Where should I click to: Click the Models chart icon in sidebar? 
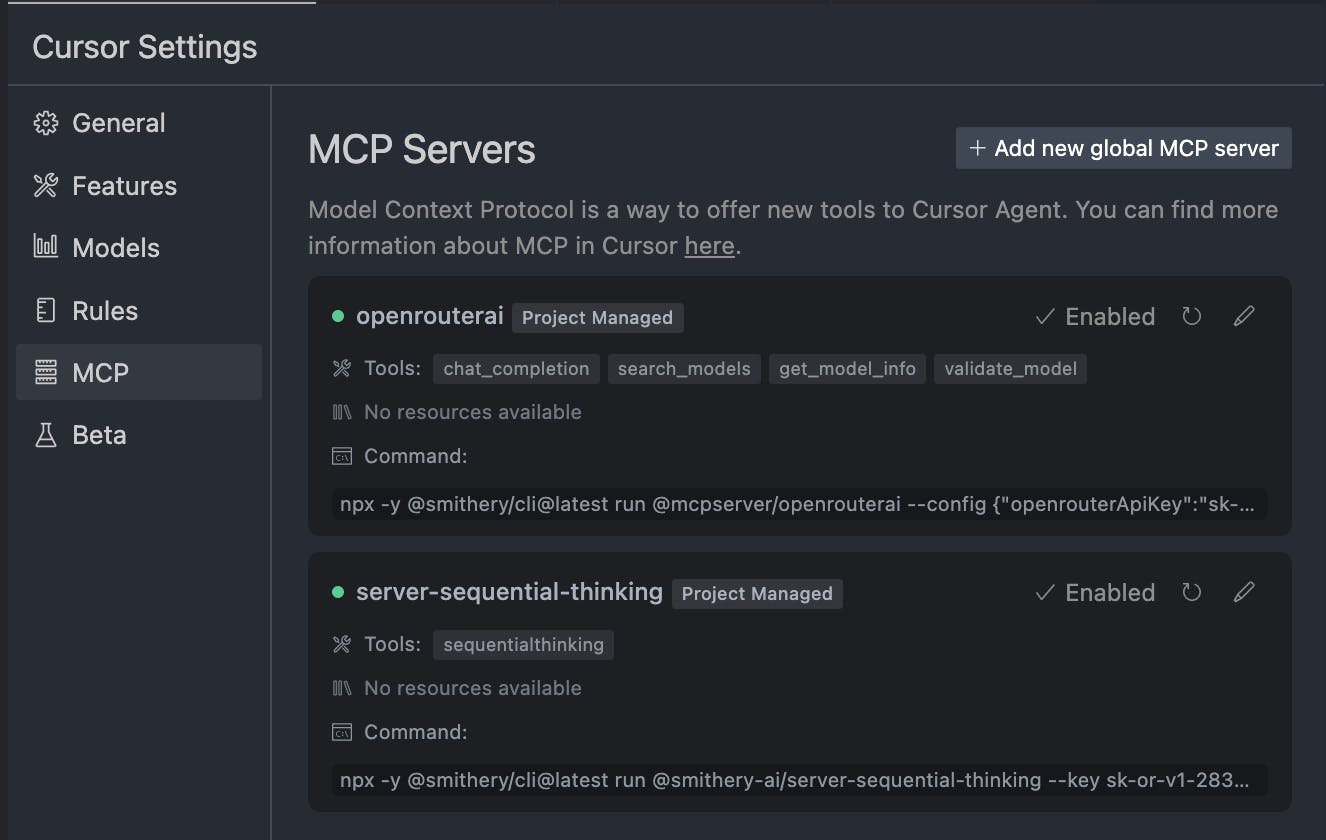point(46,247)
